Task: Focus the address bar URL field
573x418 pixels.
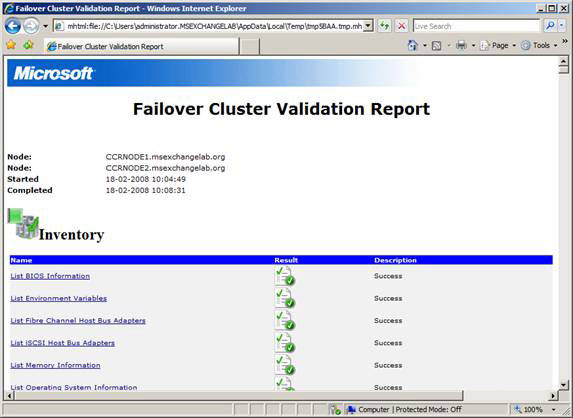Action: pos(215,26)
